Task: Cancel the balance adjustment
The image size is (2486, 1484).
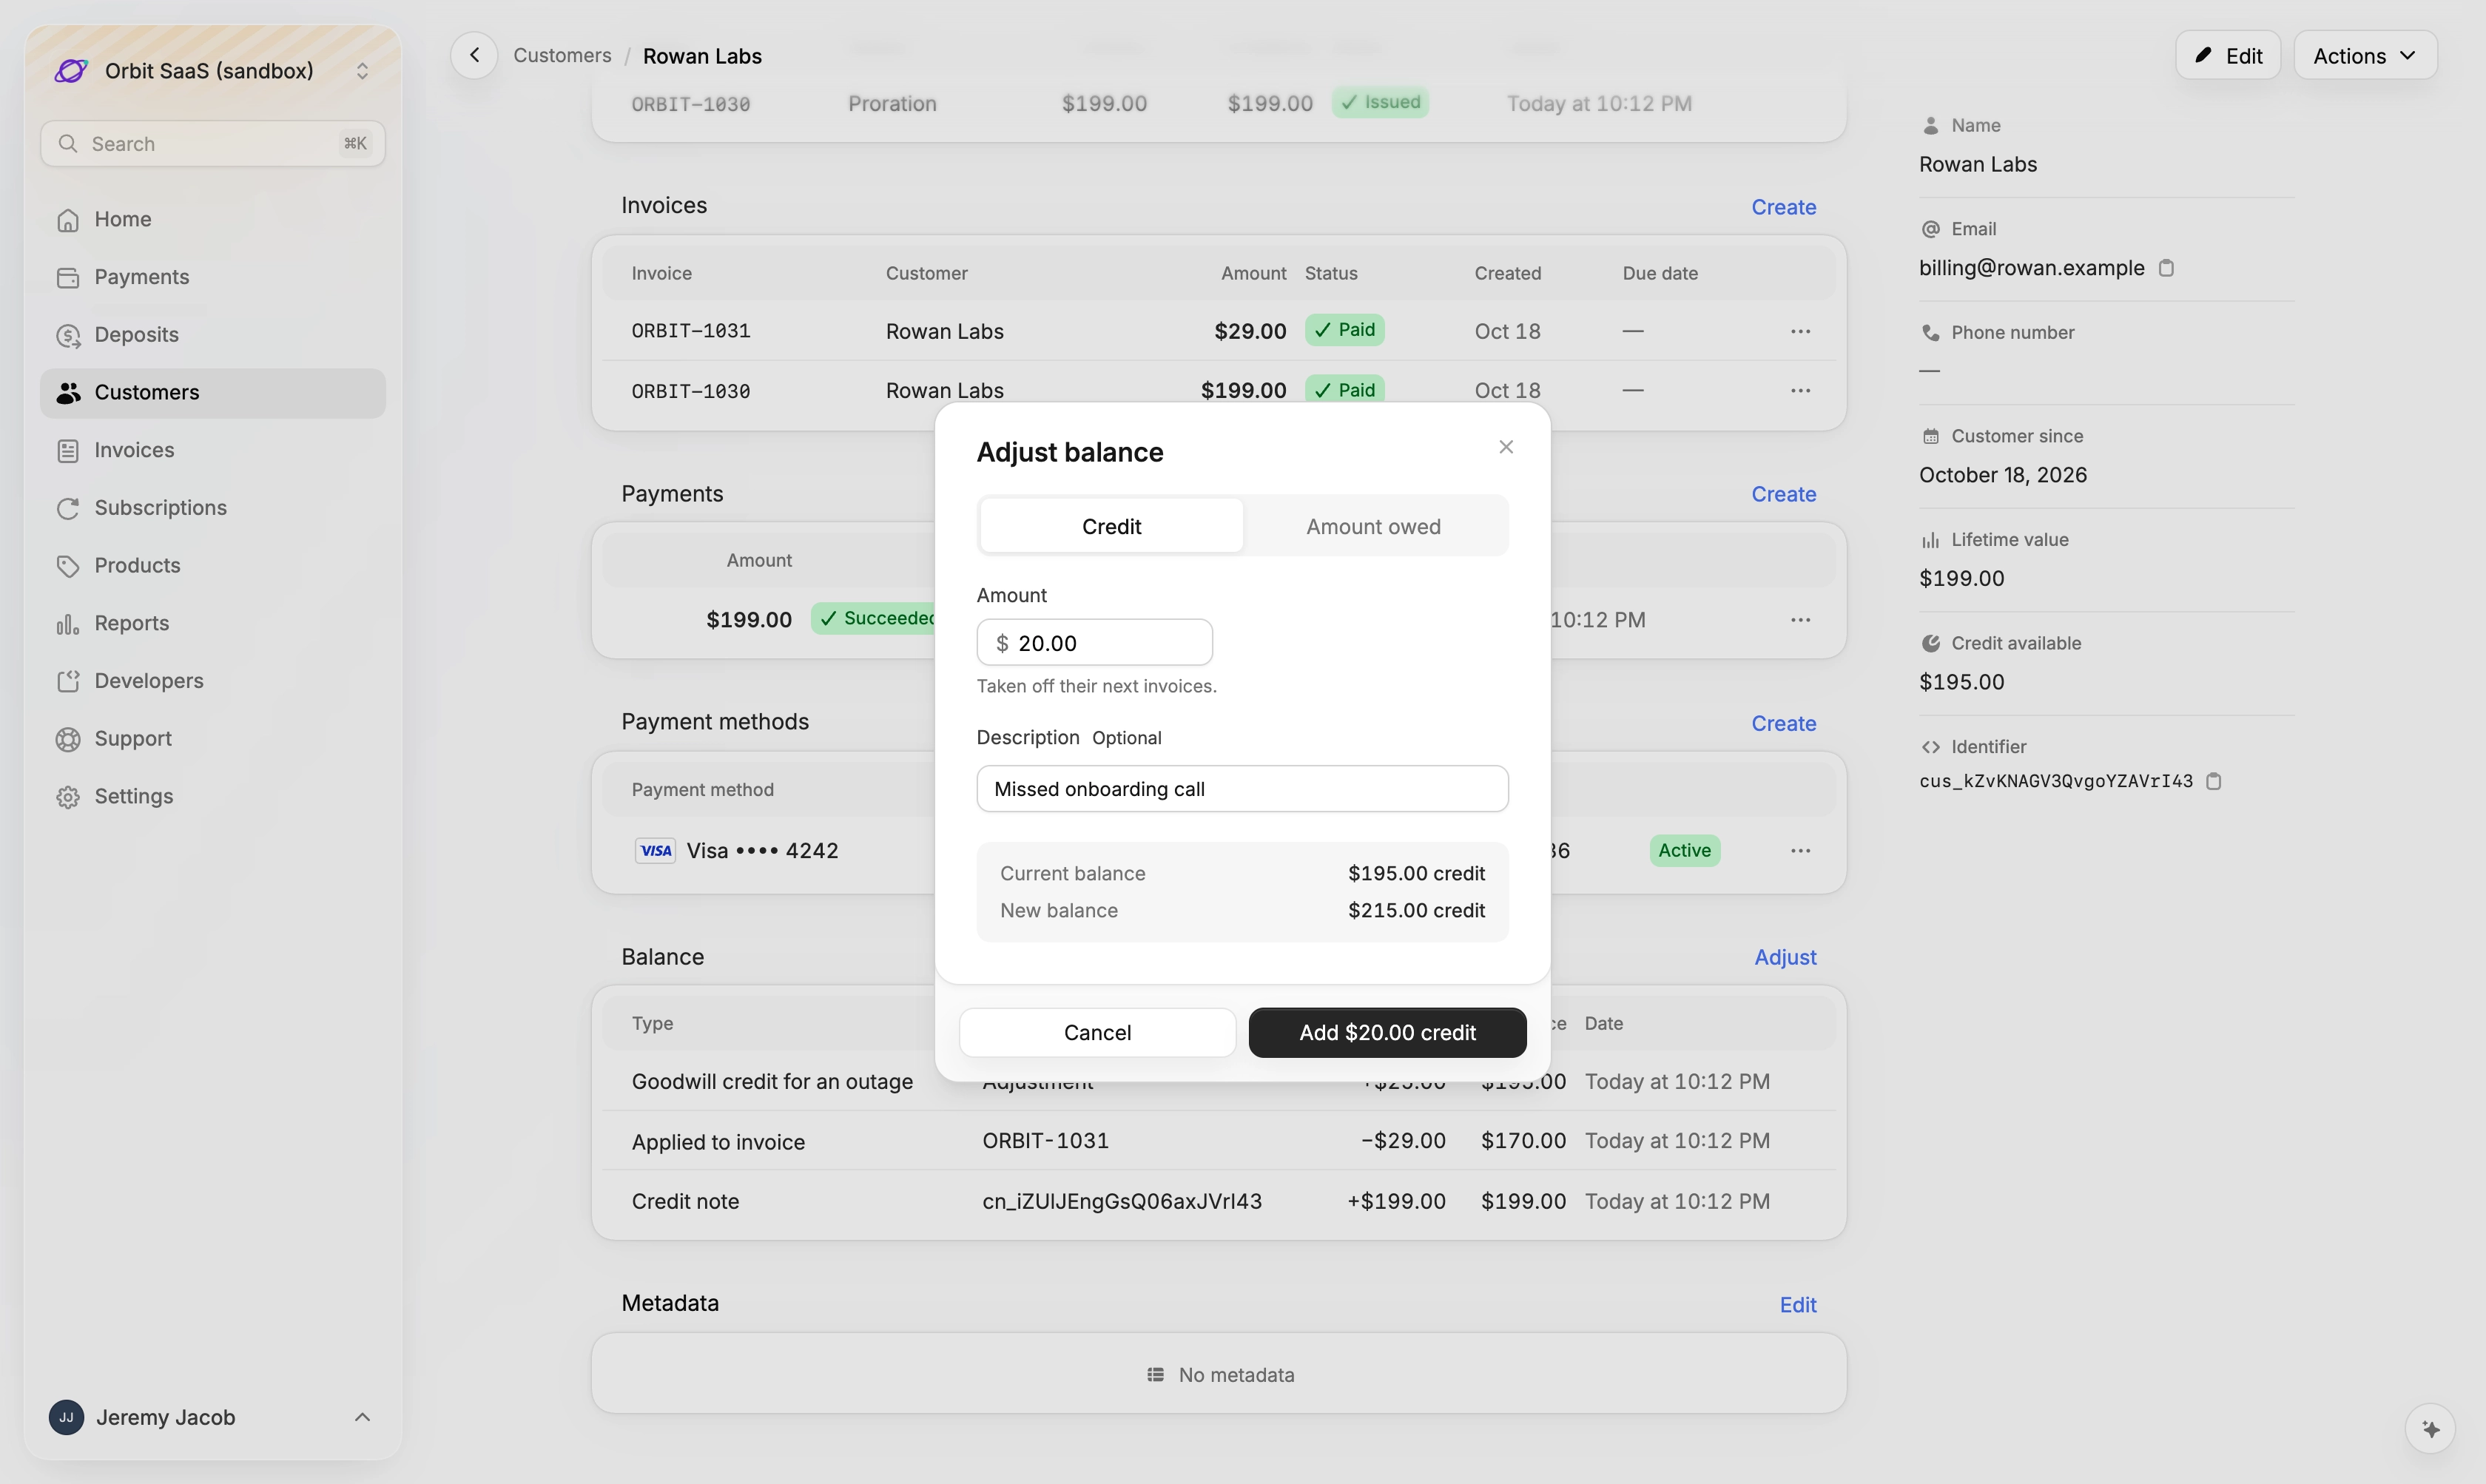Action: point(1097,1032)
